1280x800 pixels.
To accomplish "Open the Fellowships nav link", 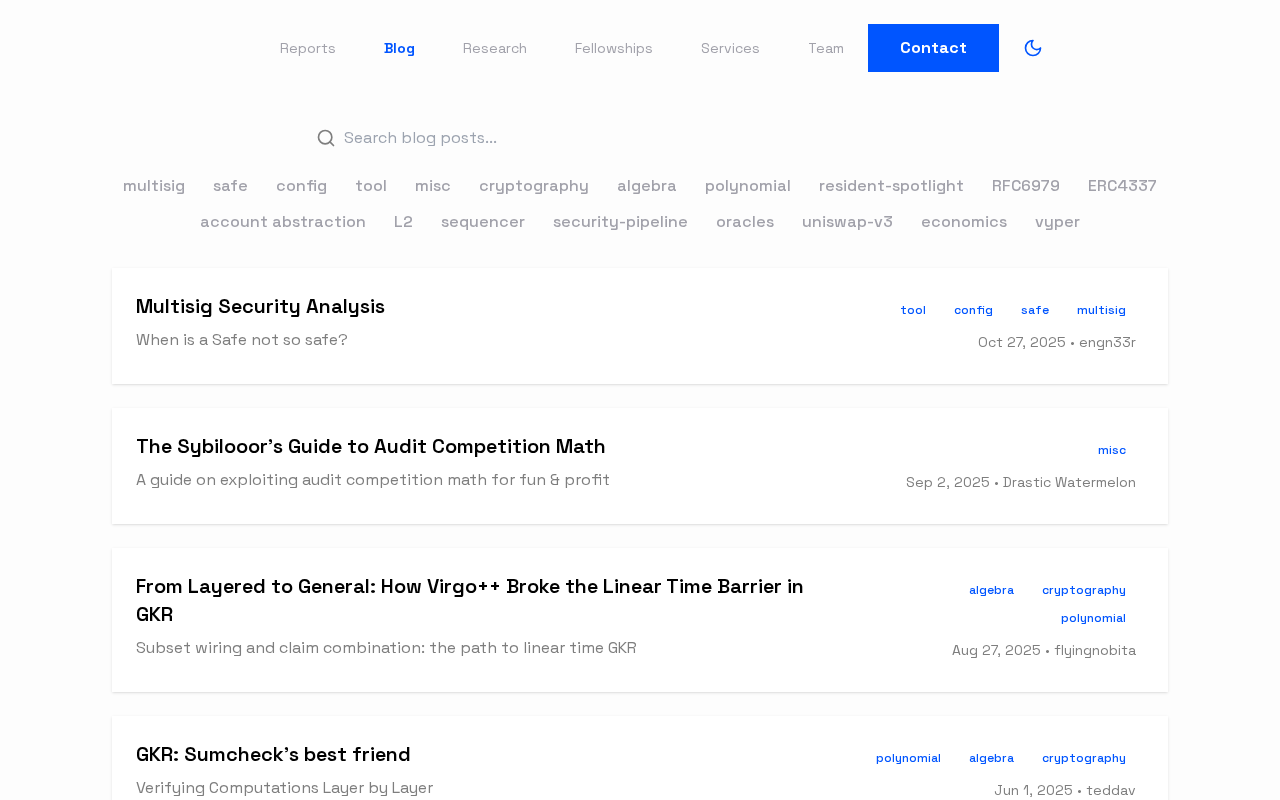I will (x=614, y=48).
